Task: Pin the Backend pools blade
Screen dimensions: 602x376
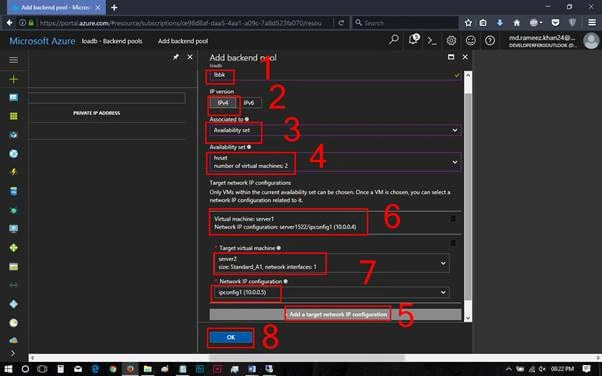Action: 176,57
